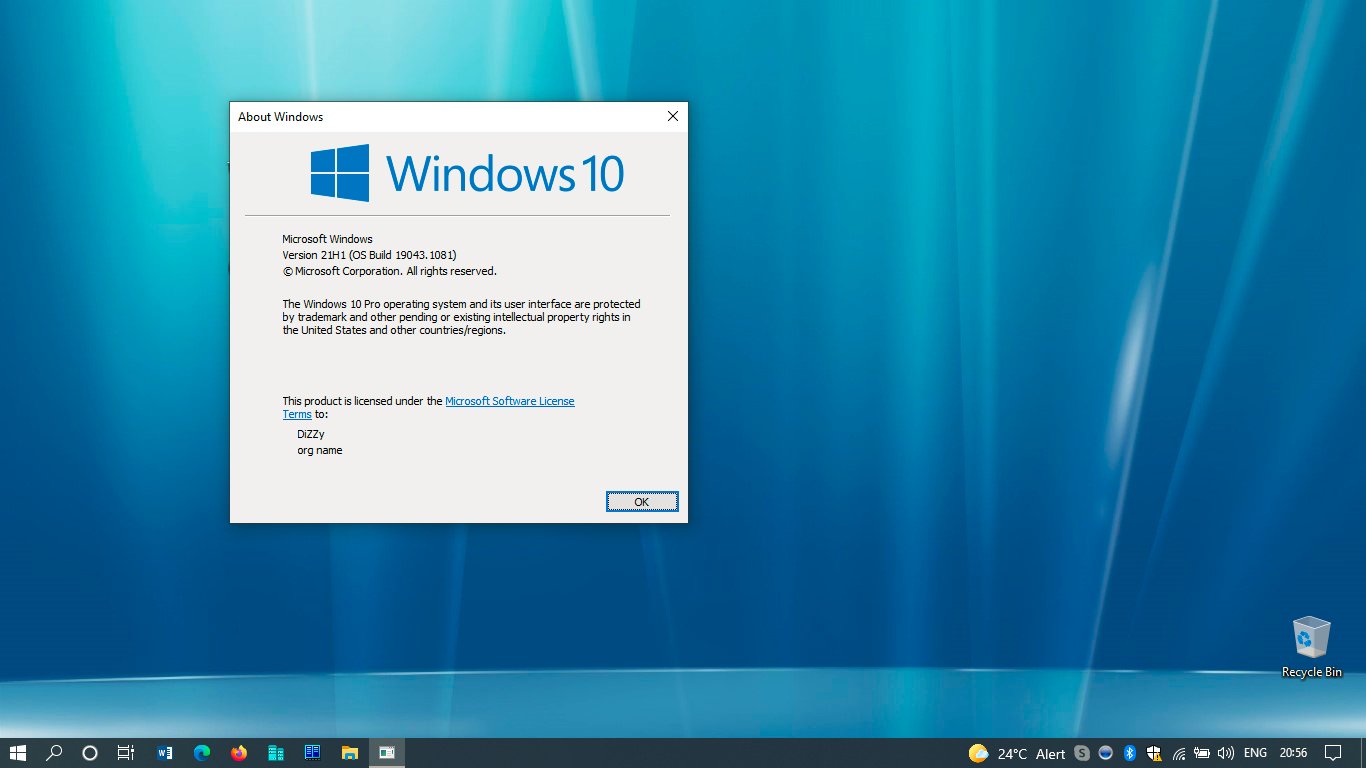Click the text 'Version 21H1 (OS Build 19043.1081)'
1366x768 pixels.
pos(370,255)
